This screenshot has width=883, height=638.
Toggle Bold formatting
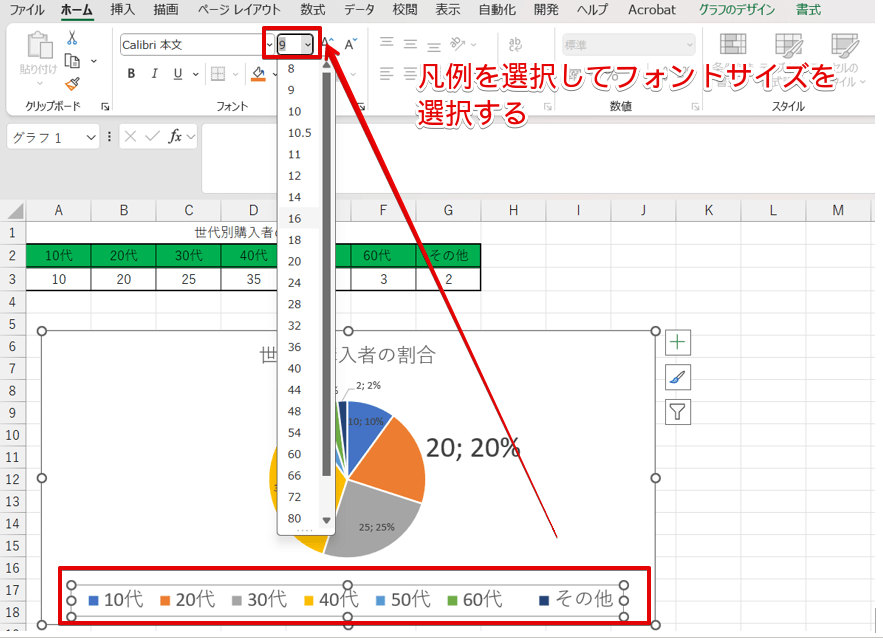click(x=131, y=74)
